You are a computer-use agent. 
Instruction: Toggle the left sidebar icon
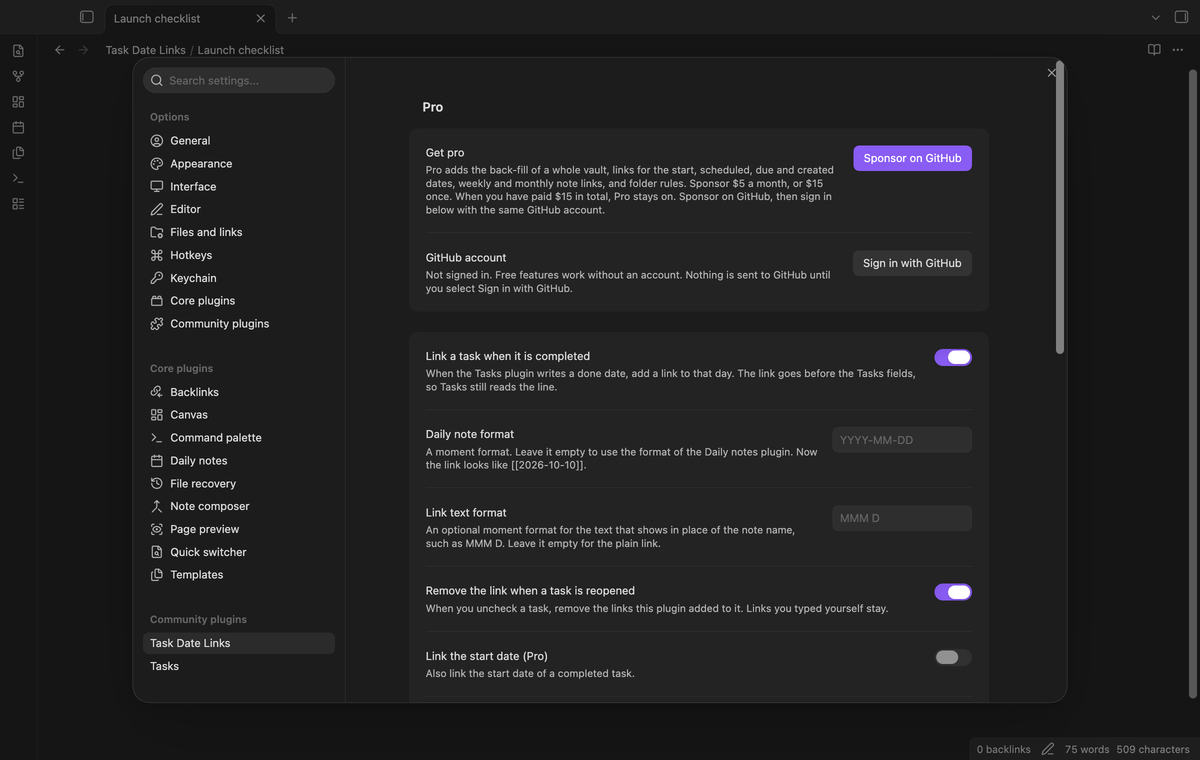pos(87,17)
